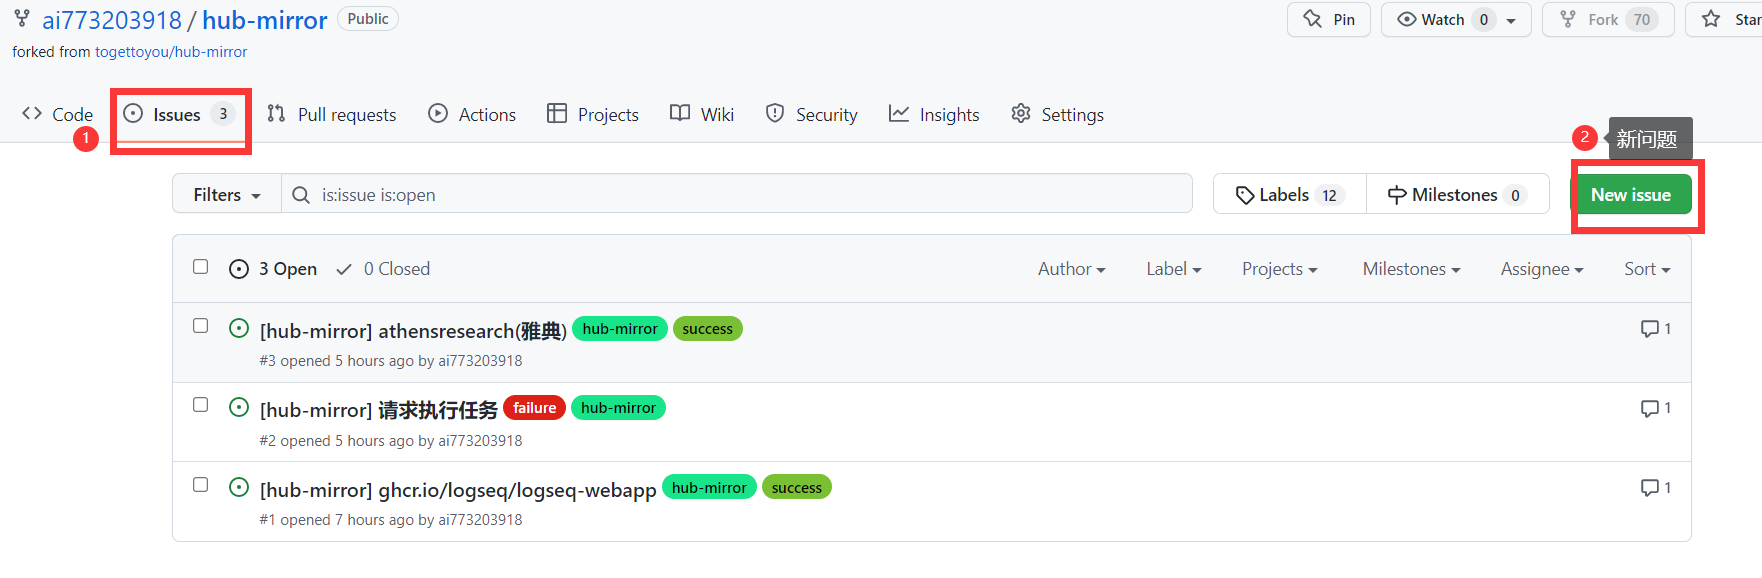Click success label on athensresearch issue
The height and width of the screenshot is (578, 1762).
(708, 329)
